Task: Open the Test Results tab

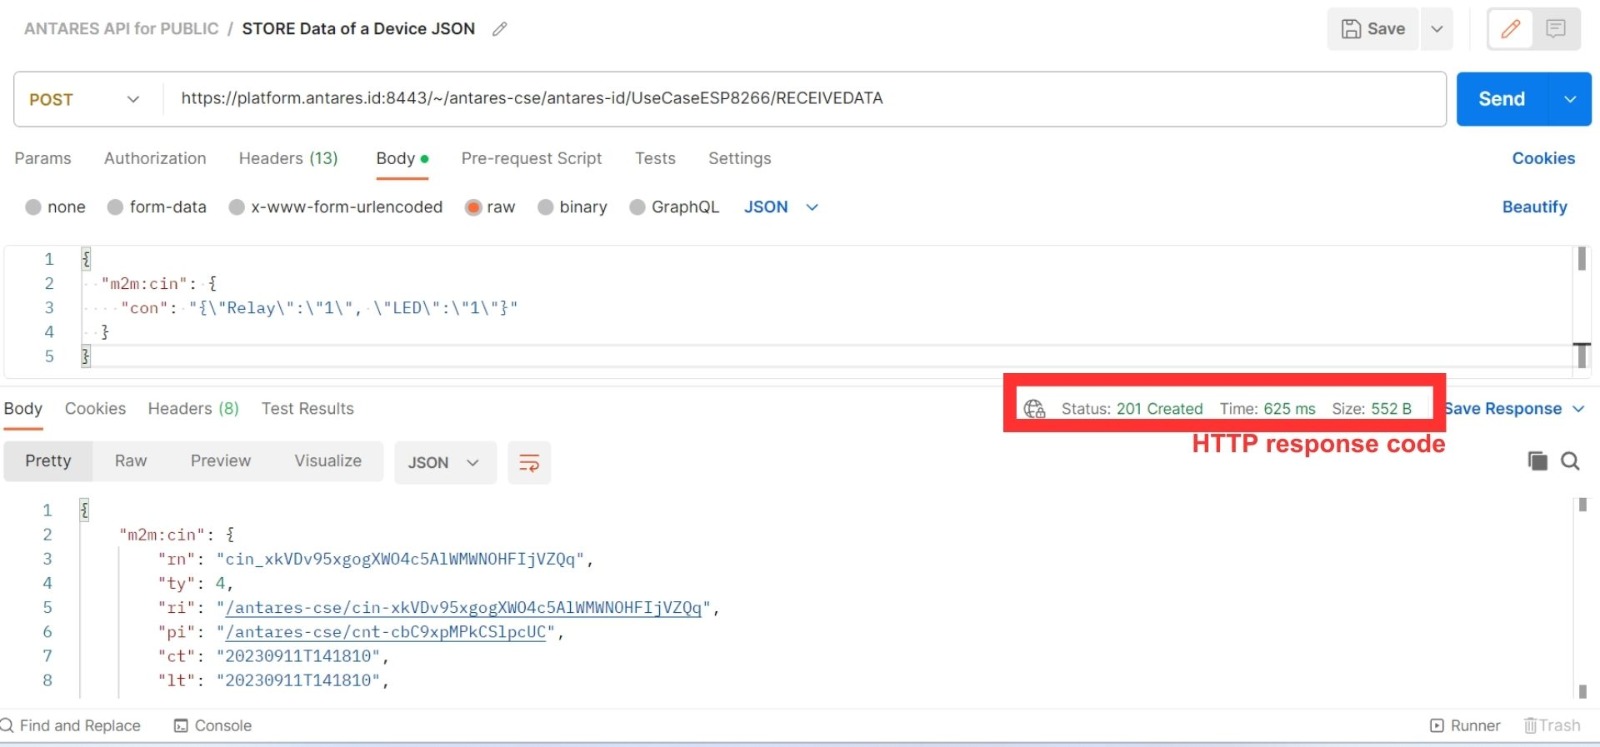Action: [x=307, y=408]
